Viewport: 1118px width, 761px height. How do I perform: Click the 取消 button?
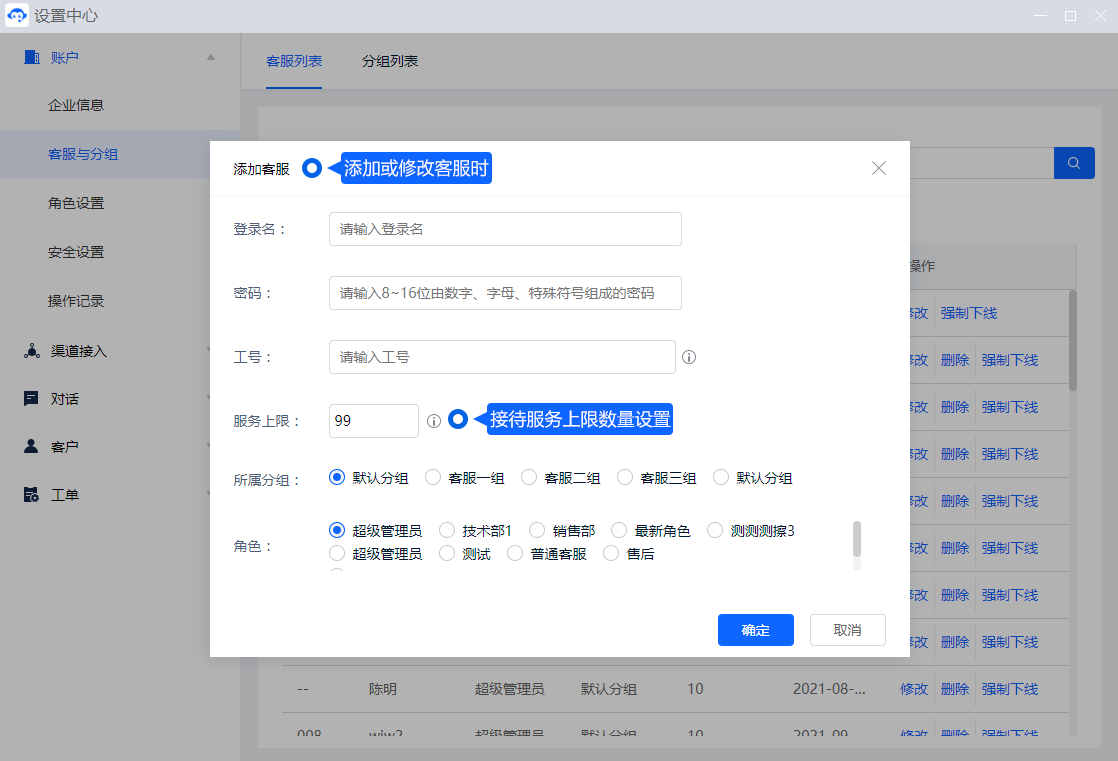coord(848,630)
